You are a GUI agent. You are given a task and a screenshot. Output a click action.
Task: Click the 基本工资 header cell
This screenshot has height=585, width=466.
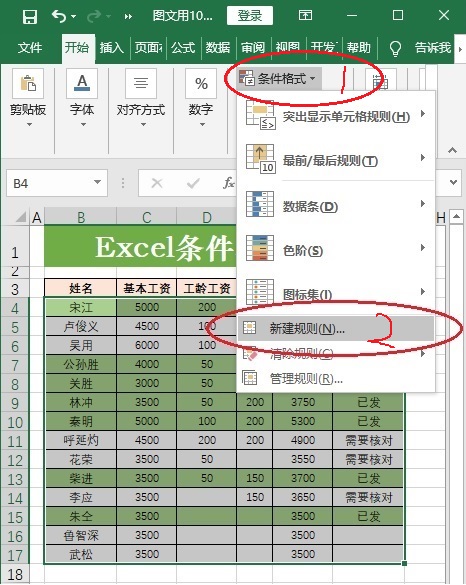pyautogui.click(x=147, y=288)
